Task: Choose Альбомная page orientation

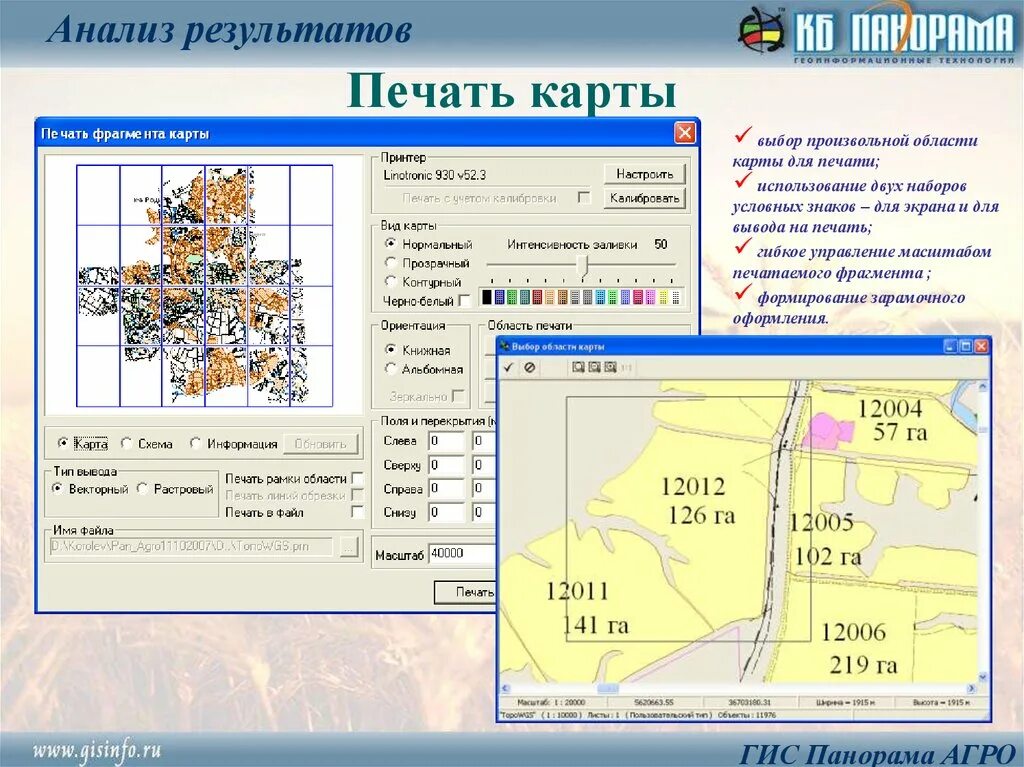Action: pyautogui.click(x=391, y=369)
